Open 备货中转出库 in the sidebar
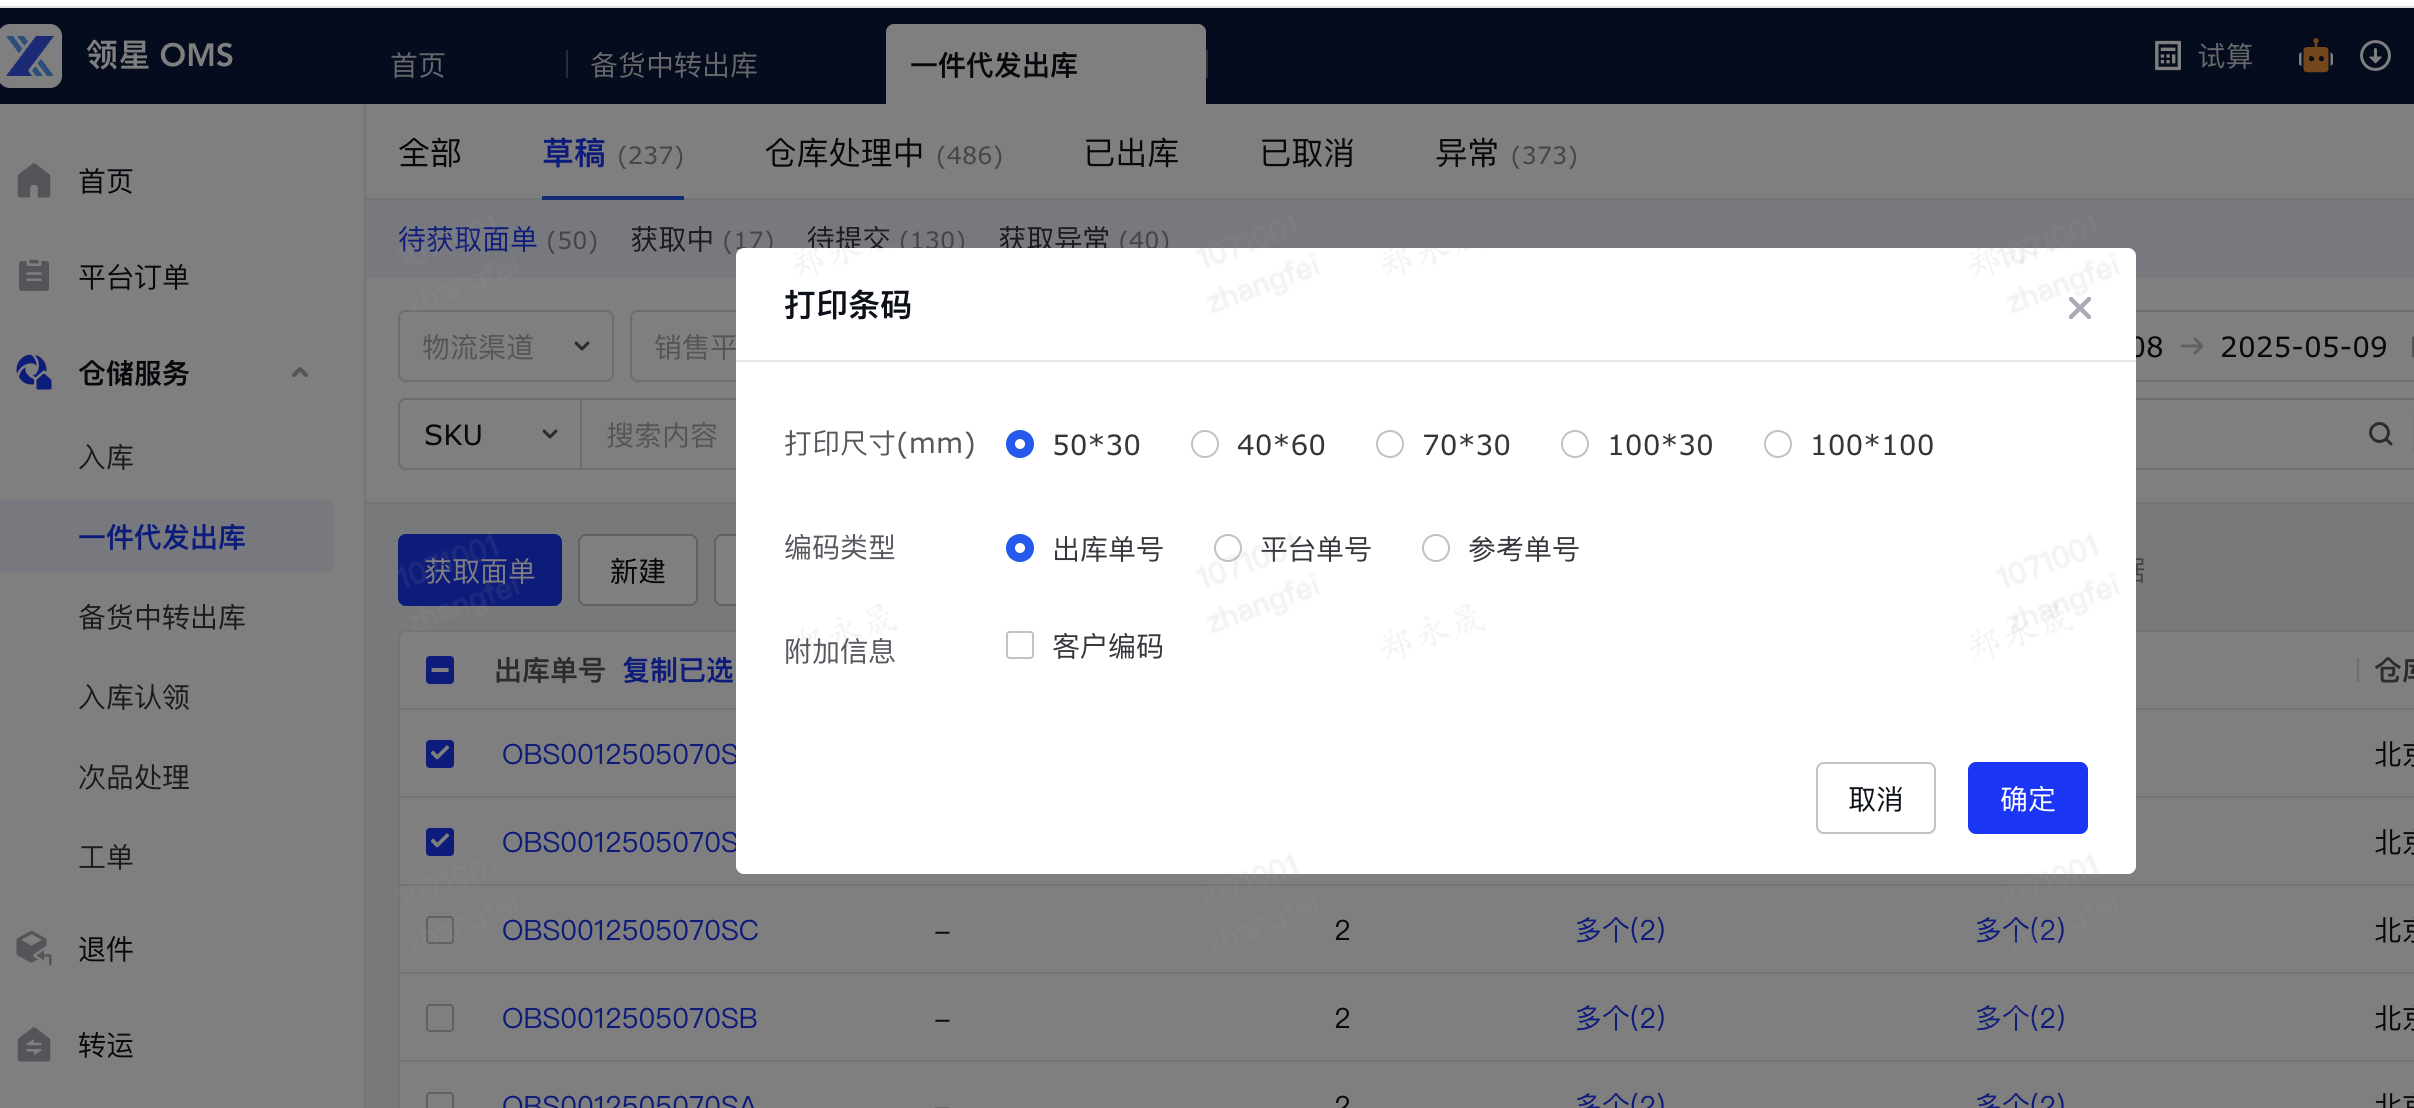The image size is (2414, 1108). pos(162,617)
